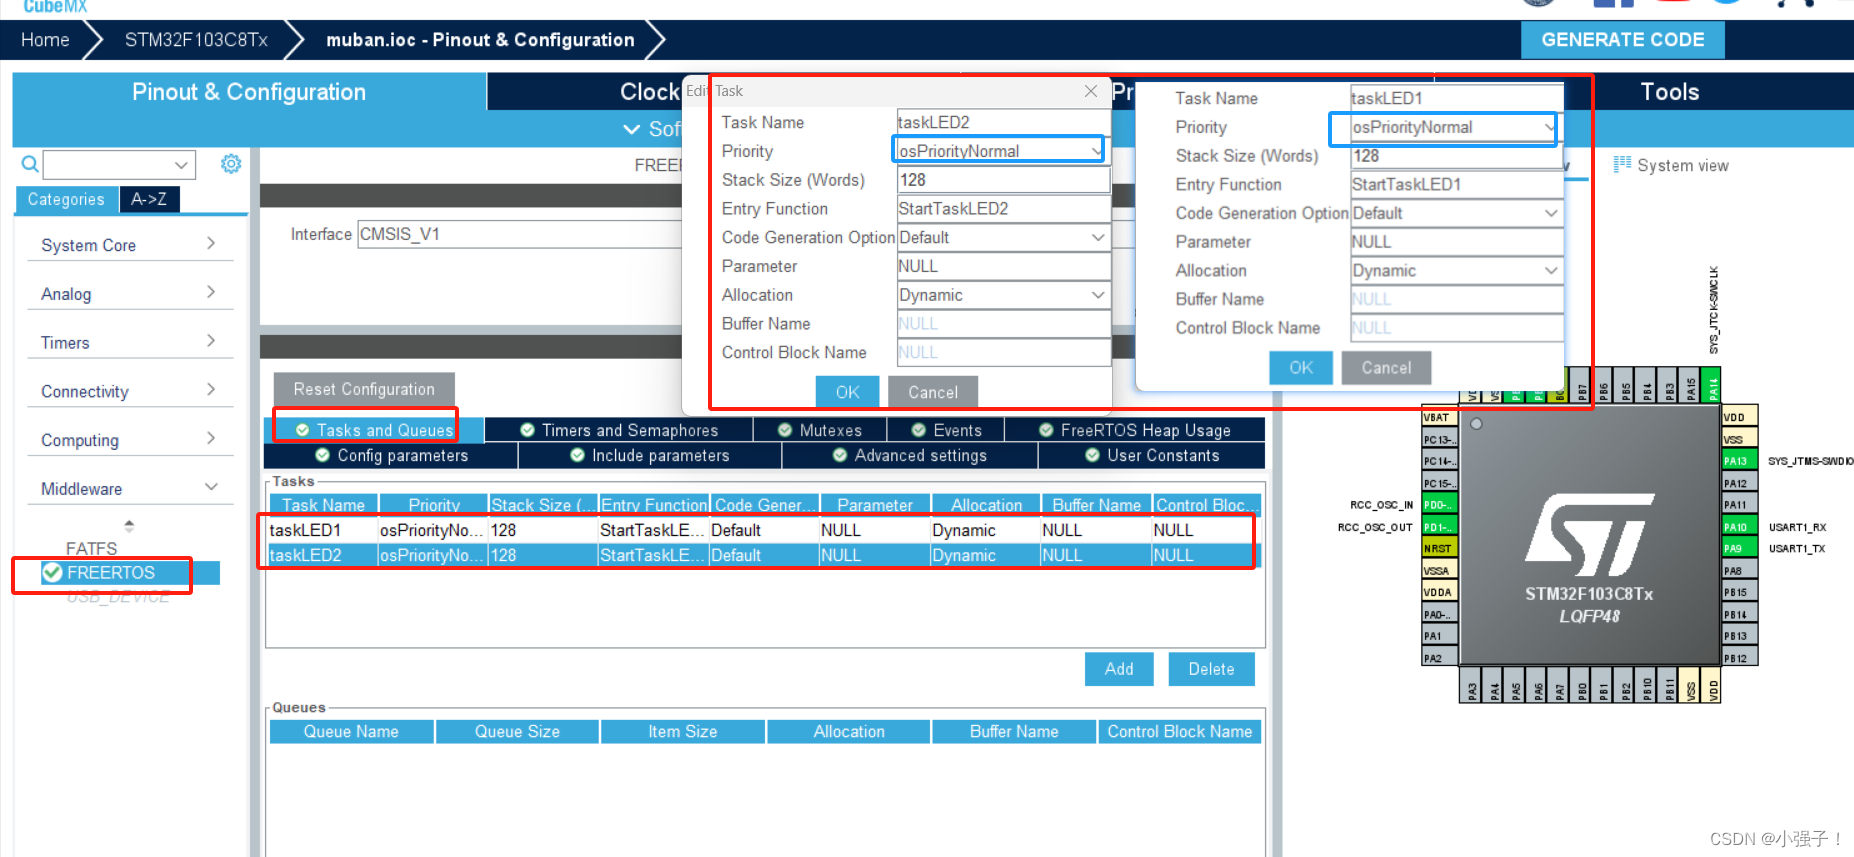
Task: Open the Mutexes tab
Action: pos(820,430)
